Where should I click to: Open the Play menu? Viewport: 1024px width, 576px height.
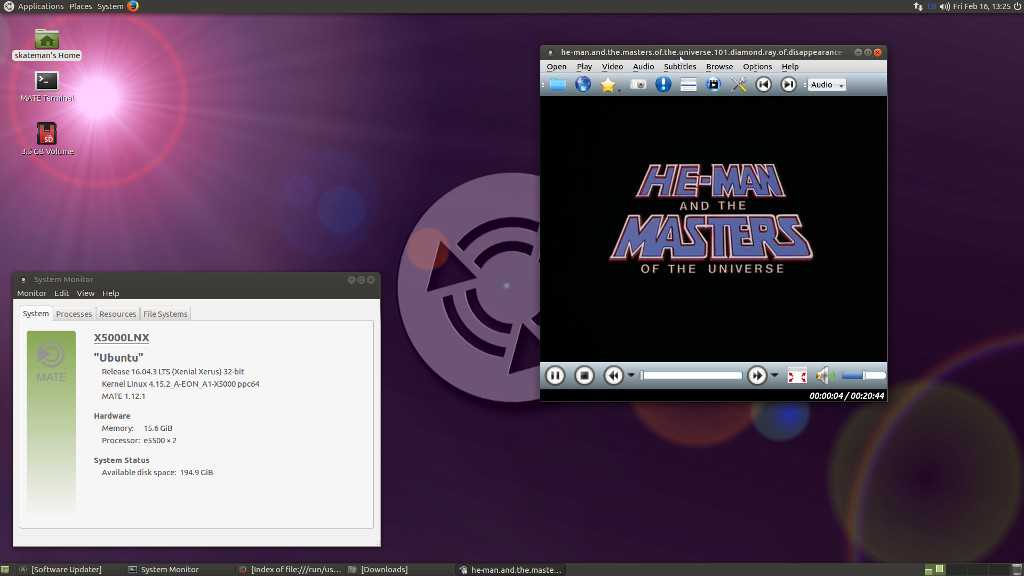(x=584, y=67)
